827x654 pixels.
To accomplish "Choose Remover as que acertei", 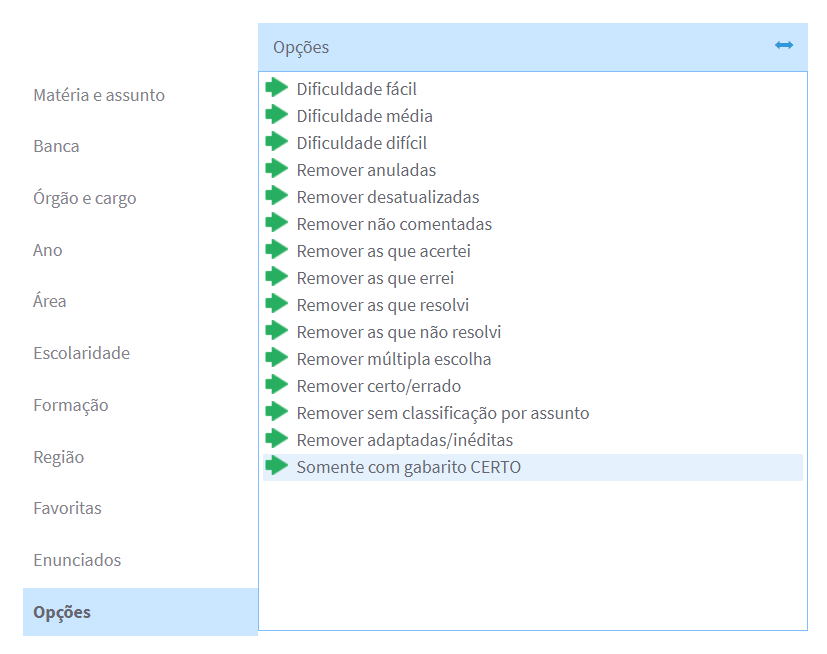I will pos(383,251).
